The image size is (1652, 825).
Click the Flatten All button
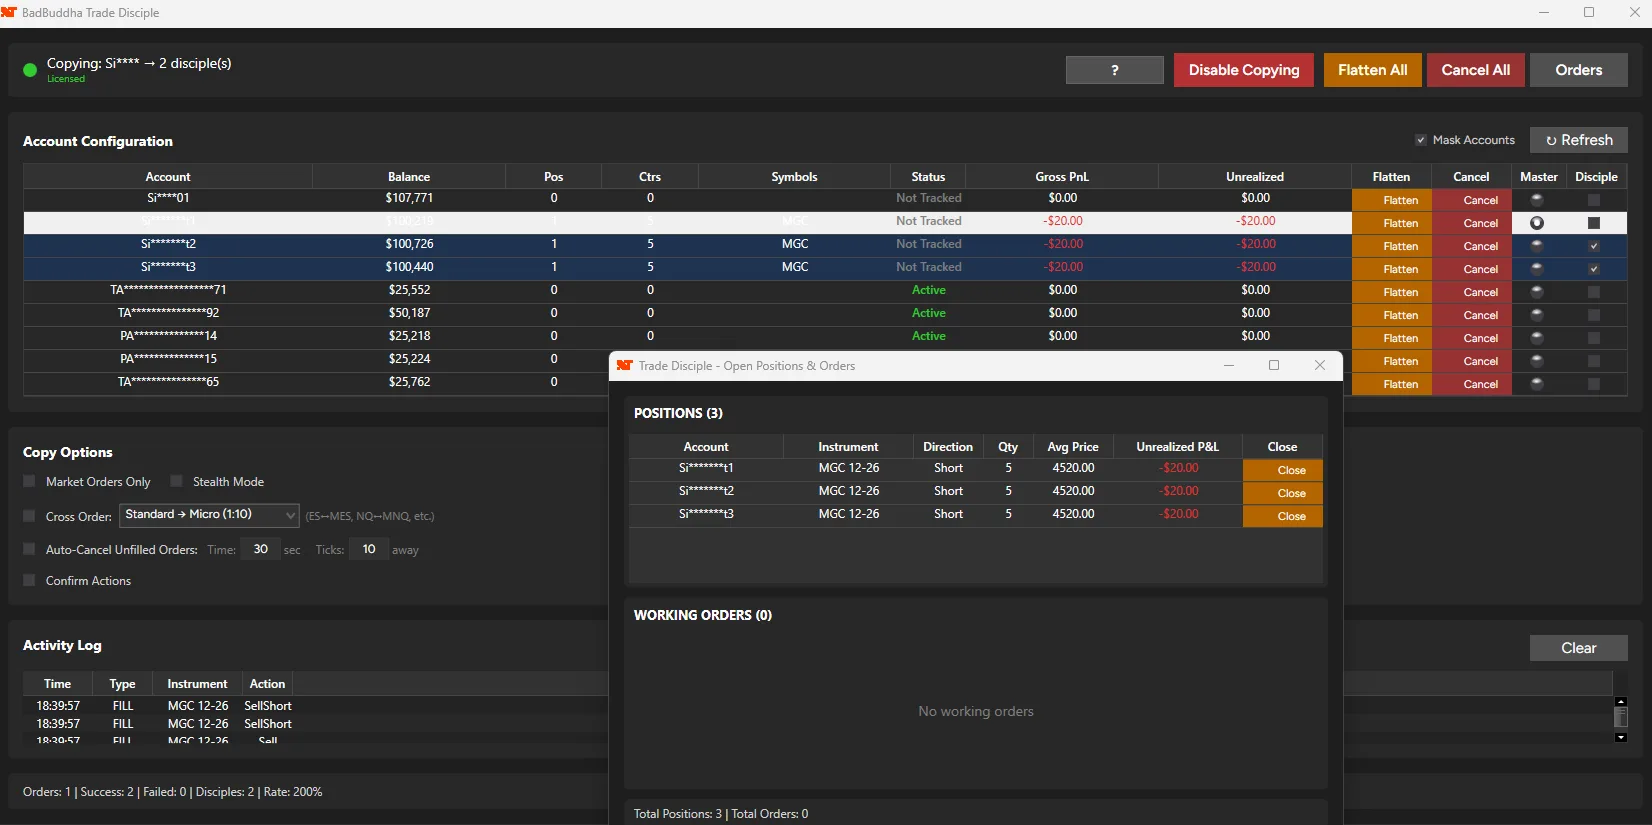pyautogui.click(x=1372, y=70)
